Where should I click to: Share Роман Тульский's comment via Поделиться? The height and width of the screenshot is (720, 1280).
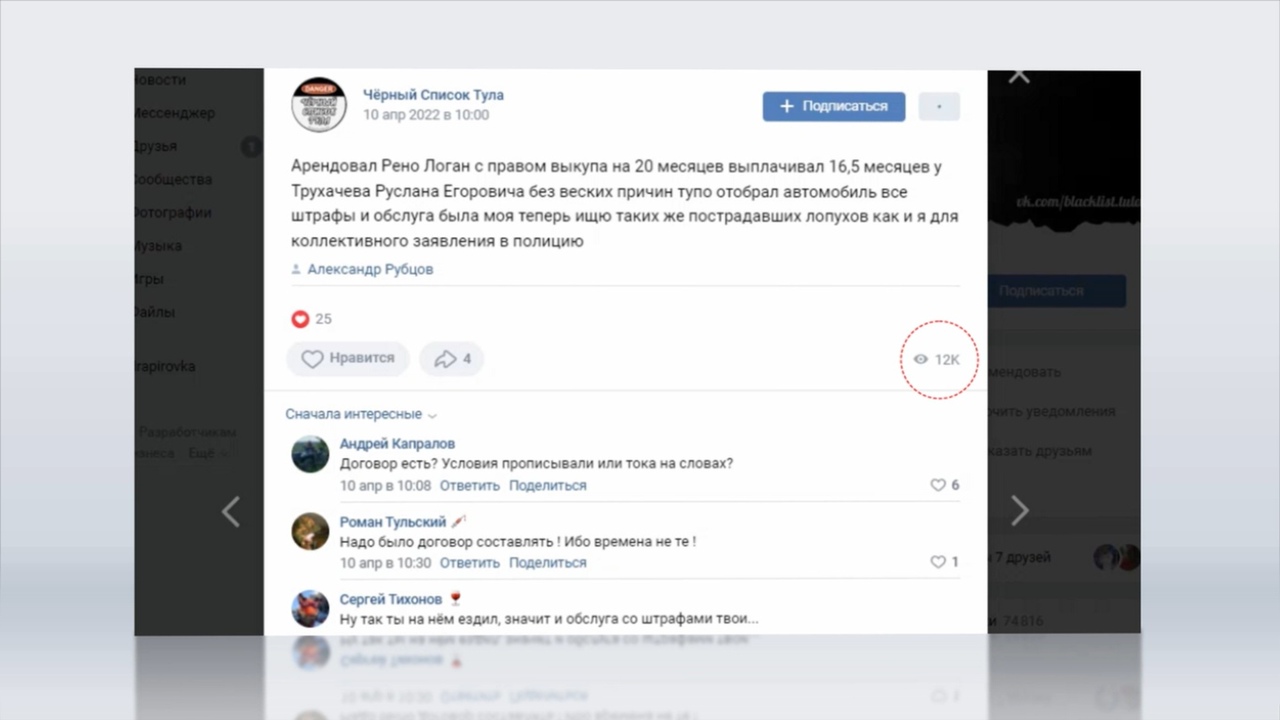tap(547, 562)
